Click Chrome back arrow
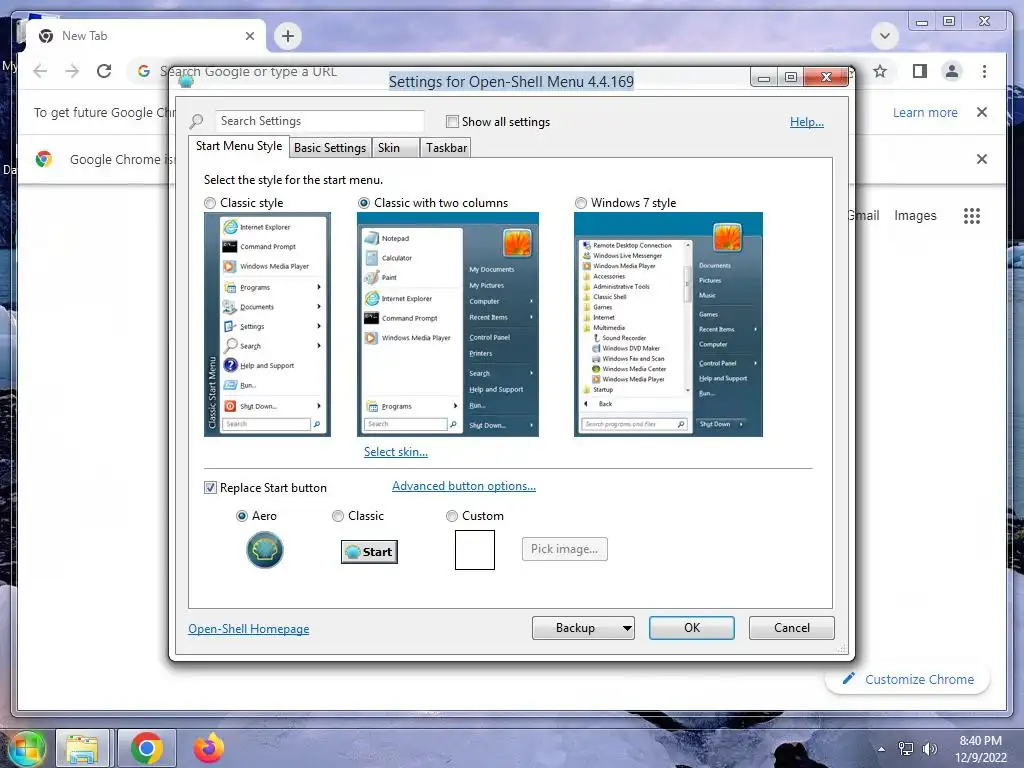 pos(40,71)
